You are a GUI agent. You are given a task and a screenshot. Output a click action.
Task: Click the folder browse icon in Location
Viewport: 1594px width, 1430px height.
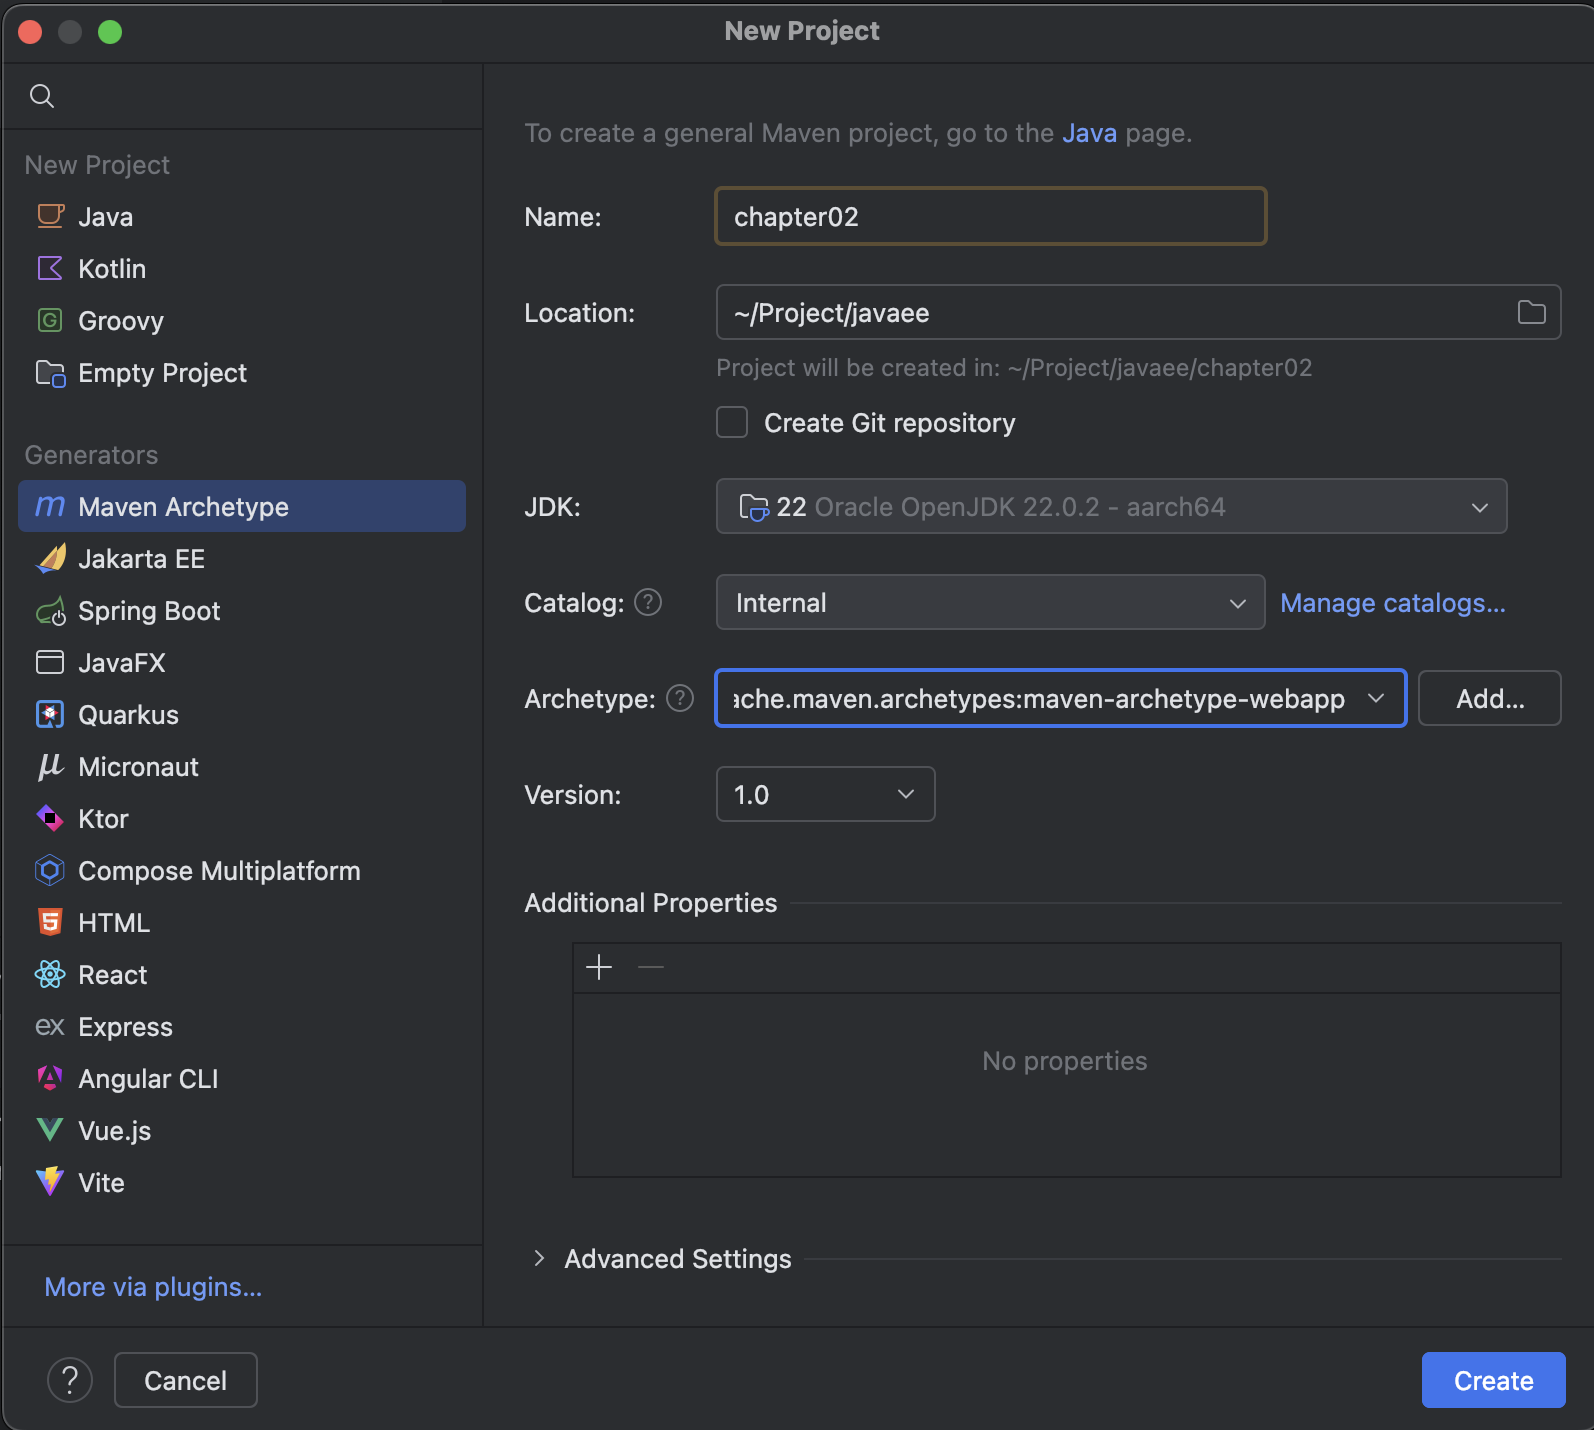[x=1531, y=313]
